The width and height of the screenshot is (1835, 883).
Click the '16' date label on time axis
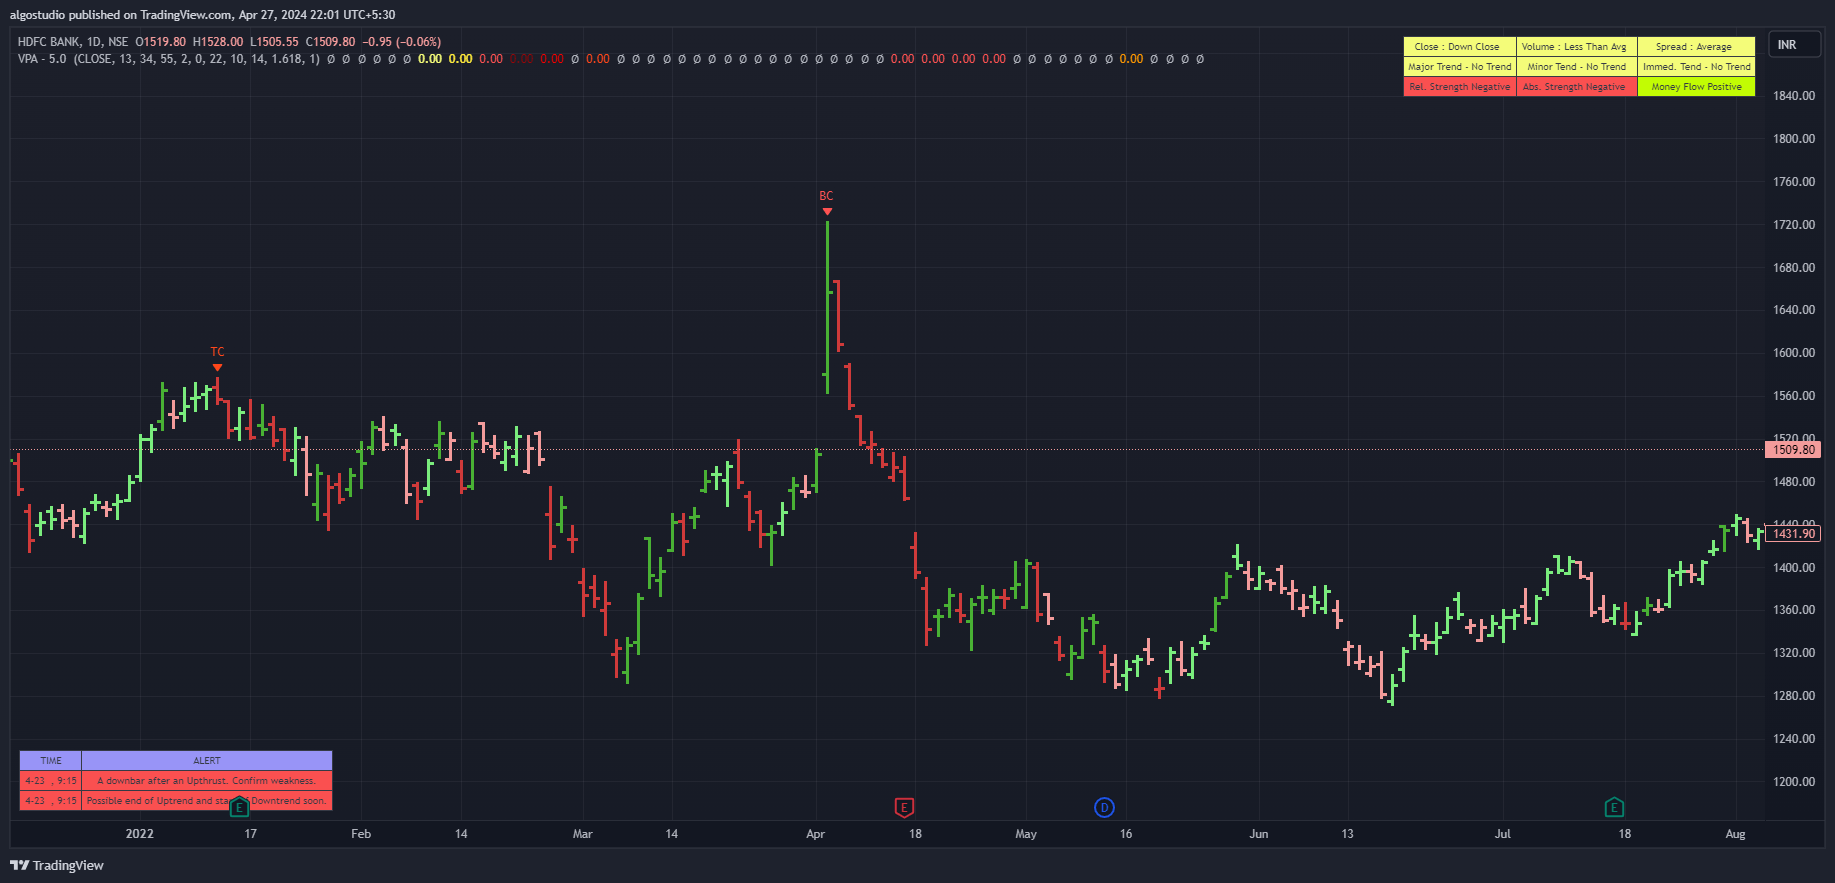[1126, 834]
